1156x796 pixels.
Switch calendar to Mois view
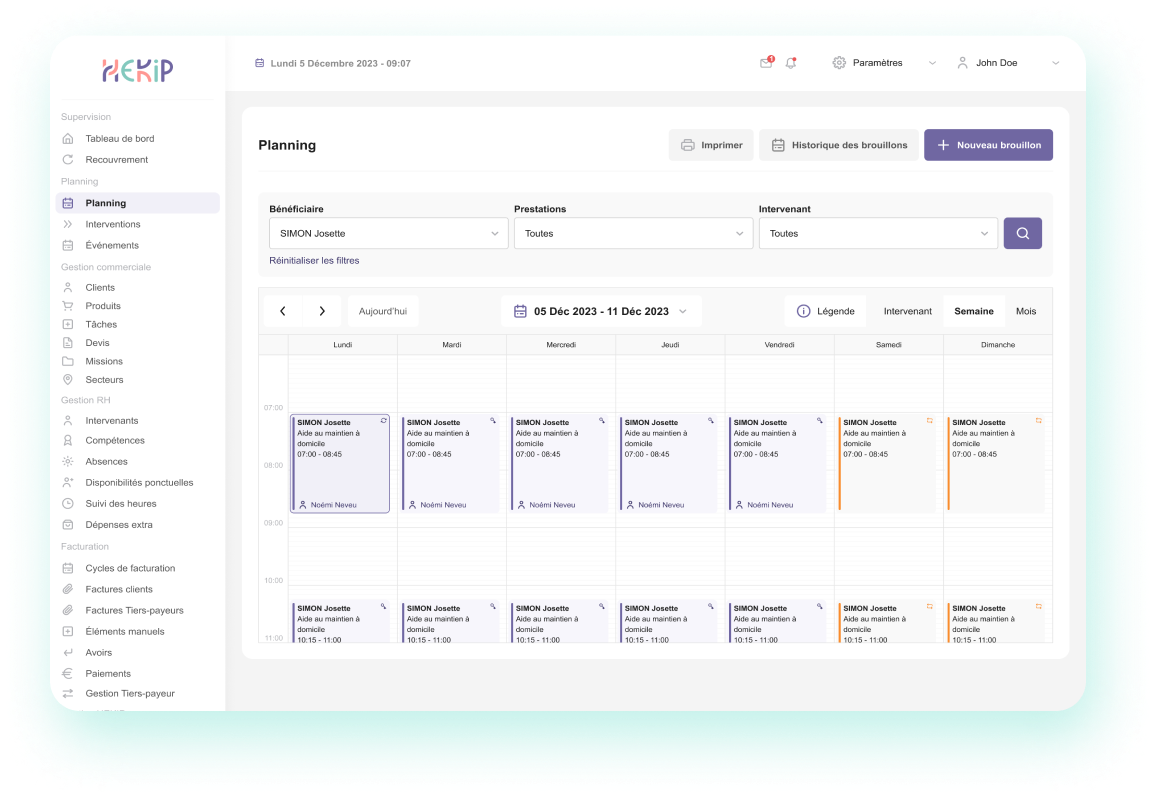pyautogui.click(x=1026, y=311)
